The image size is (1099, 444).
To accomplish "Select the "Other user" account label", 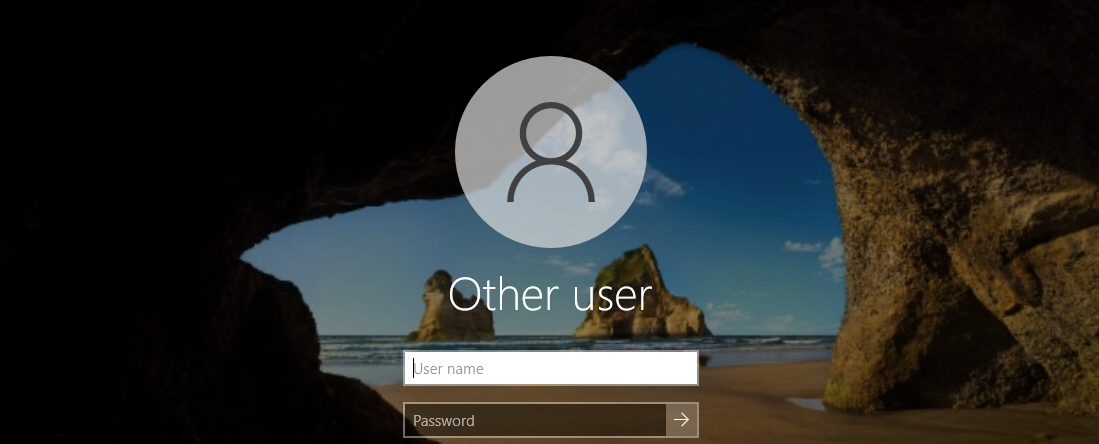I will [551, 295].
